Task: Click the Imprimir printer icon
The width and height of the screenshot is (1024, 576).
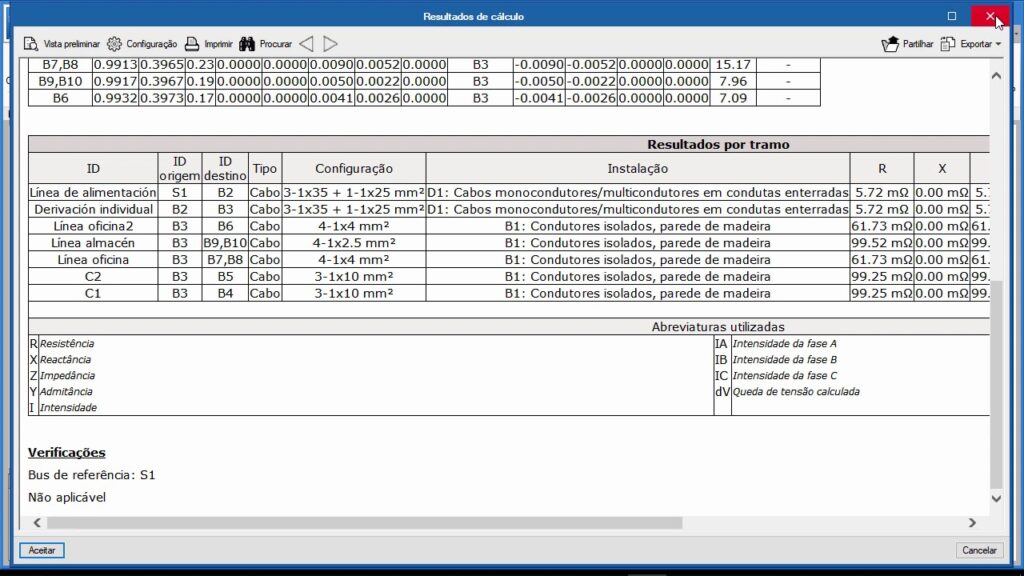Action: 193,44
